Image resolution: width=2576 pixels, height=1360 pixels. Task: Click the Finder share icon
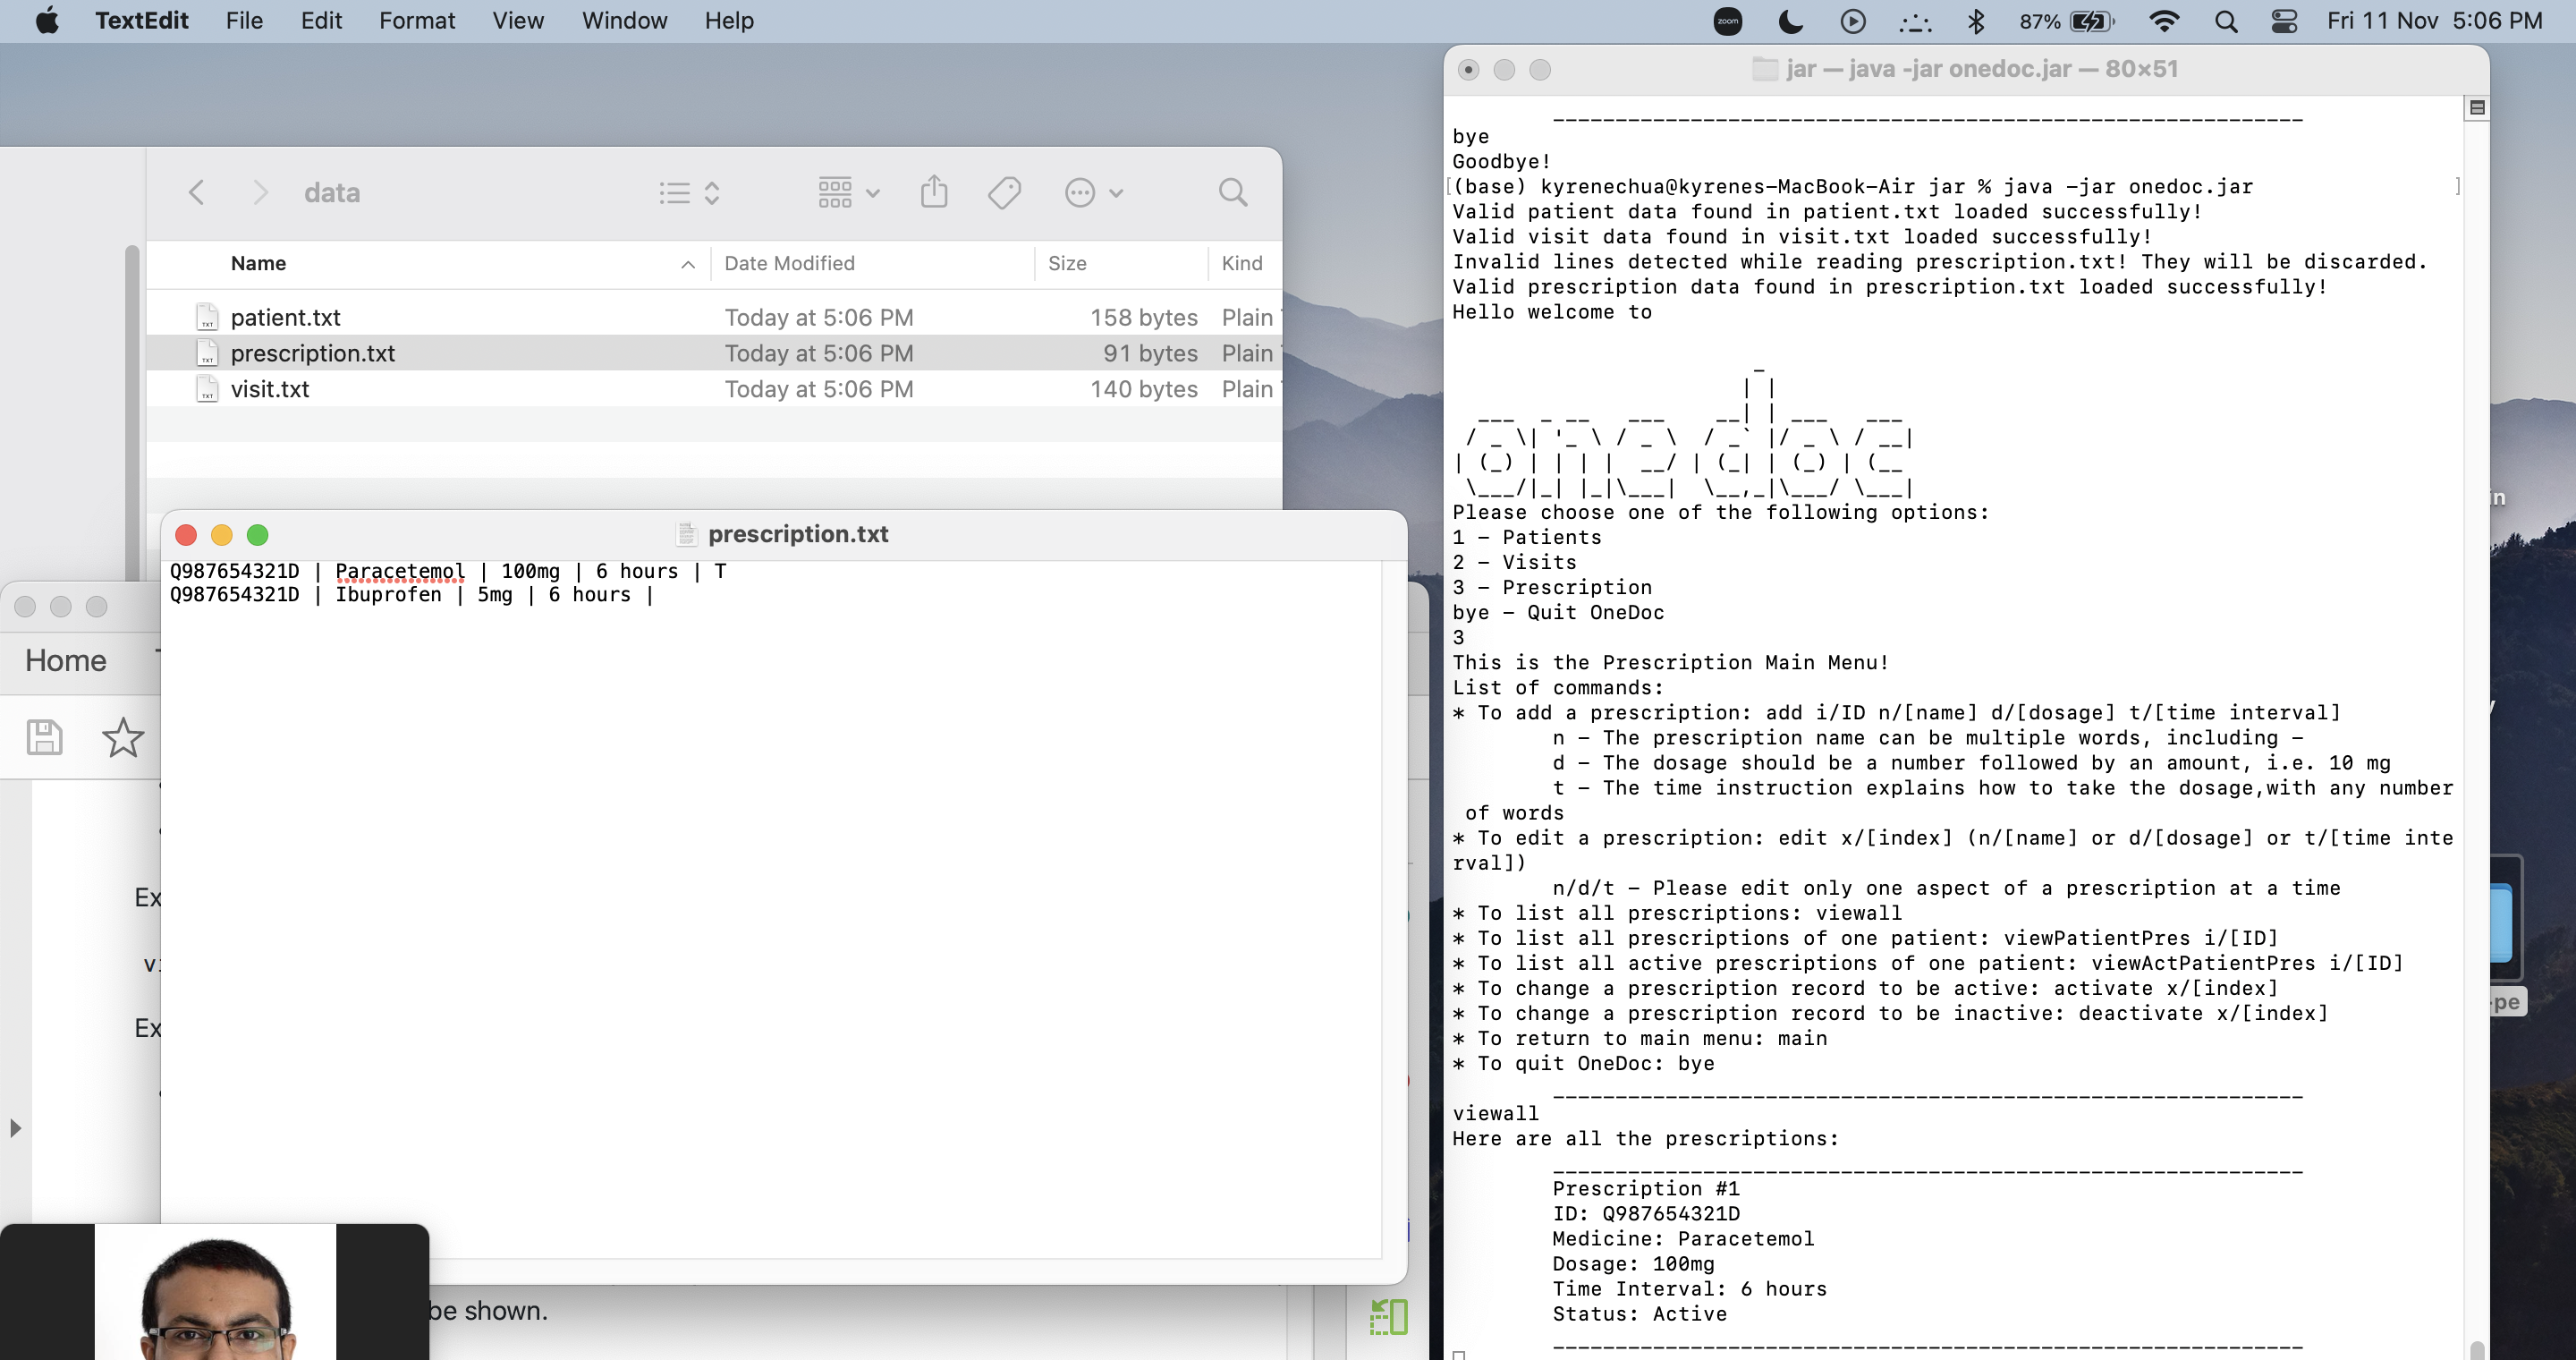click(933, 192)
